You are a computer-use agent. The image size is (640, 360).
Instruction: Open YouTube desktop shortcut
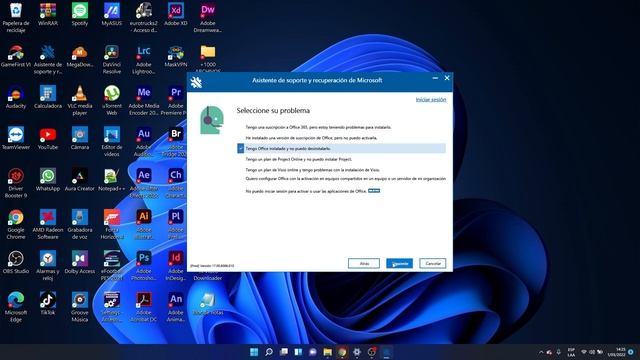click(x=48, y=138)
